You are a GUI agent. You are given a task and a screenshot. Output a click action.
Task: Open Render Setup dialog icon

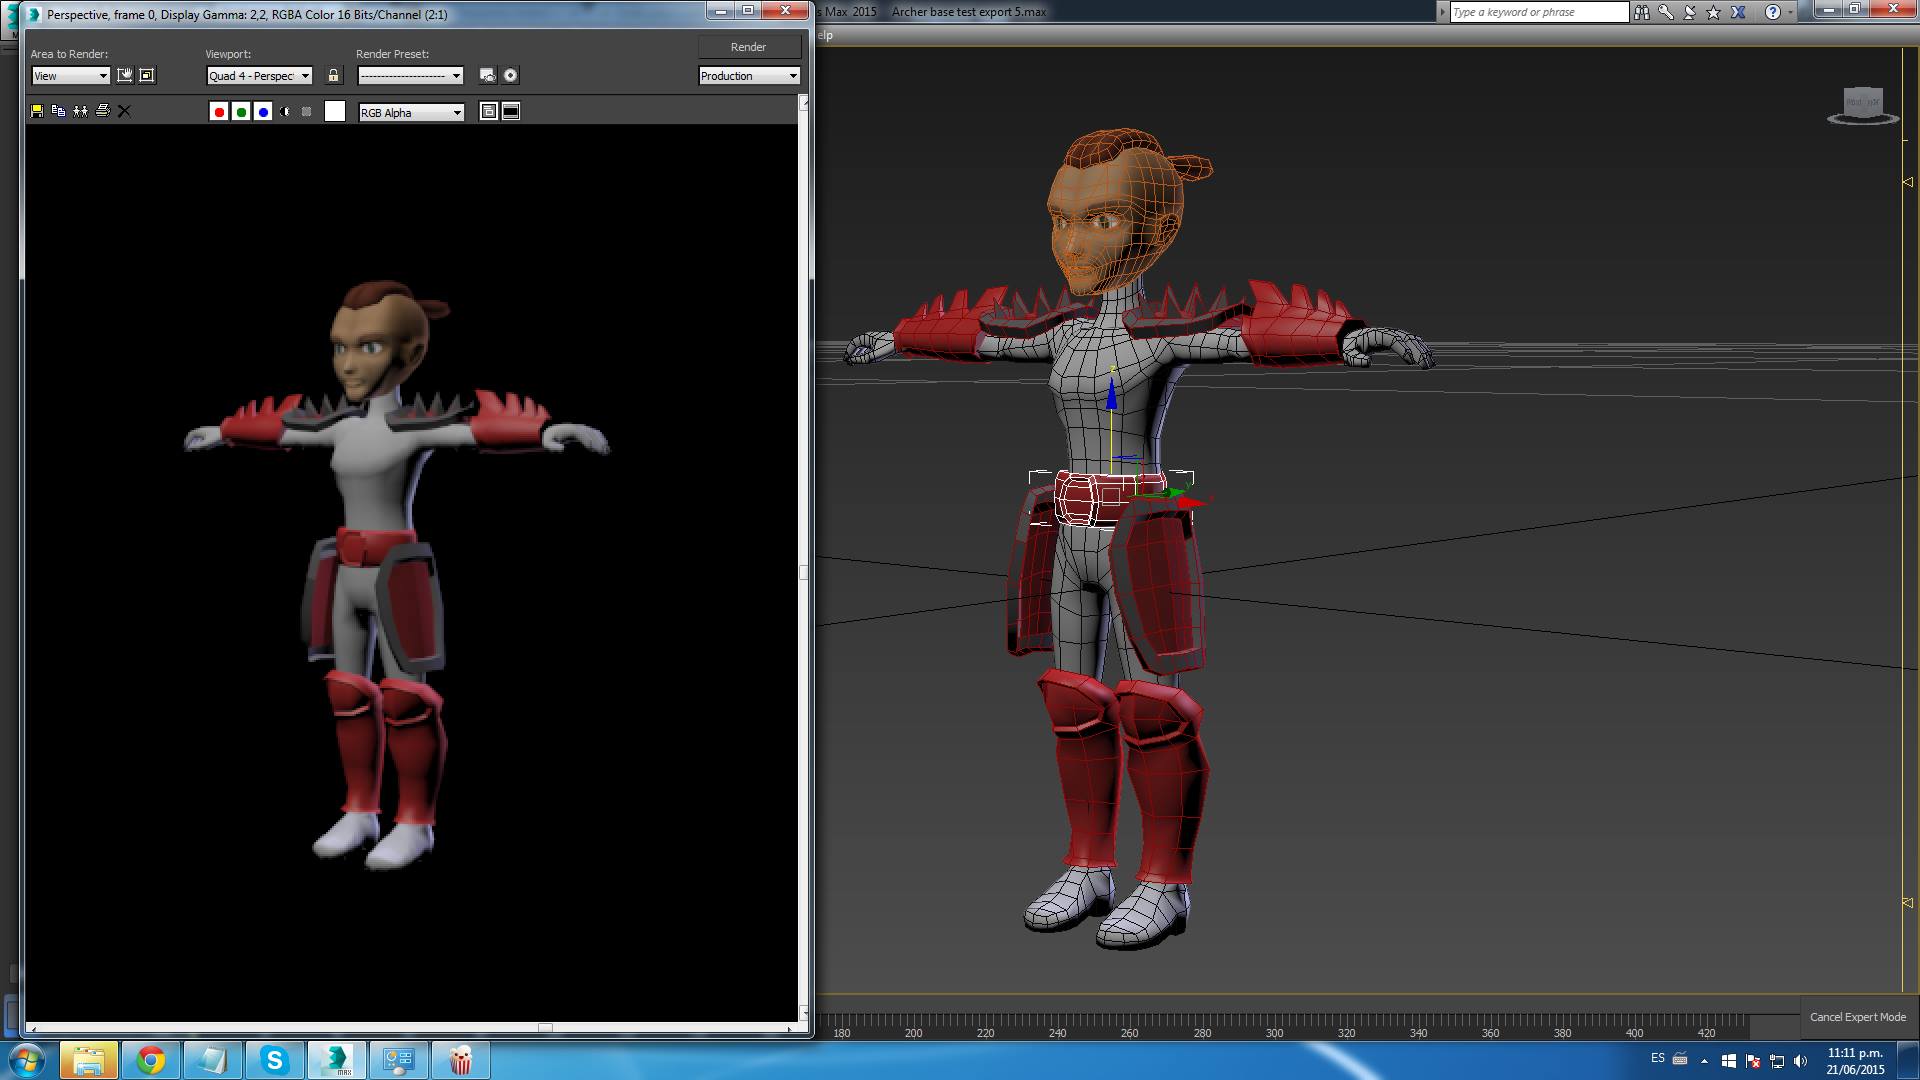tap(487, 76)
